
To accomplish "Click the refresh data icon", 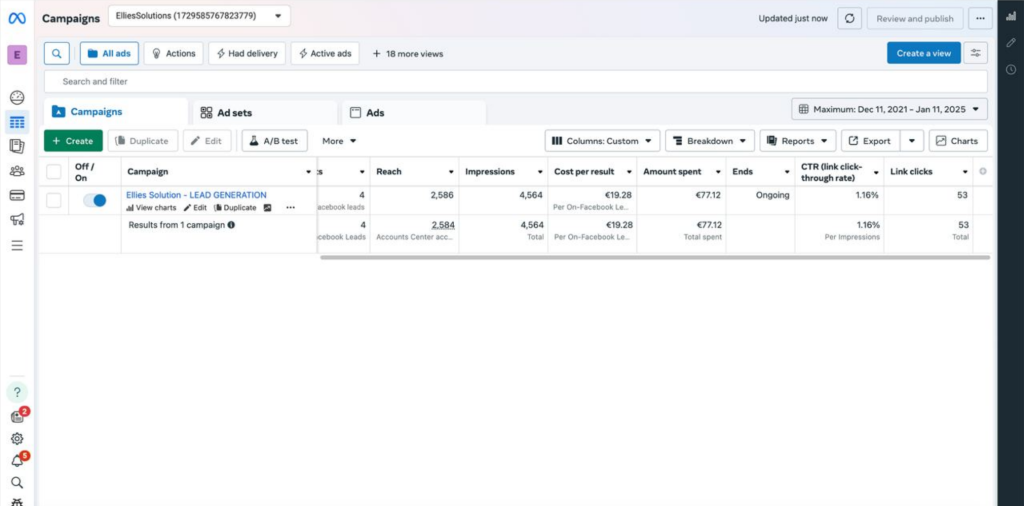I will click(850, 18).
